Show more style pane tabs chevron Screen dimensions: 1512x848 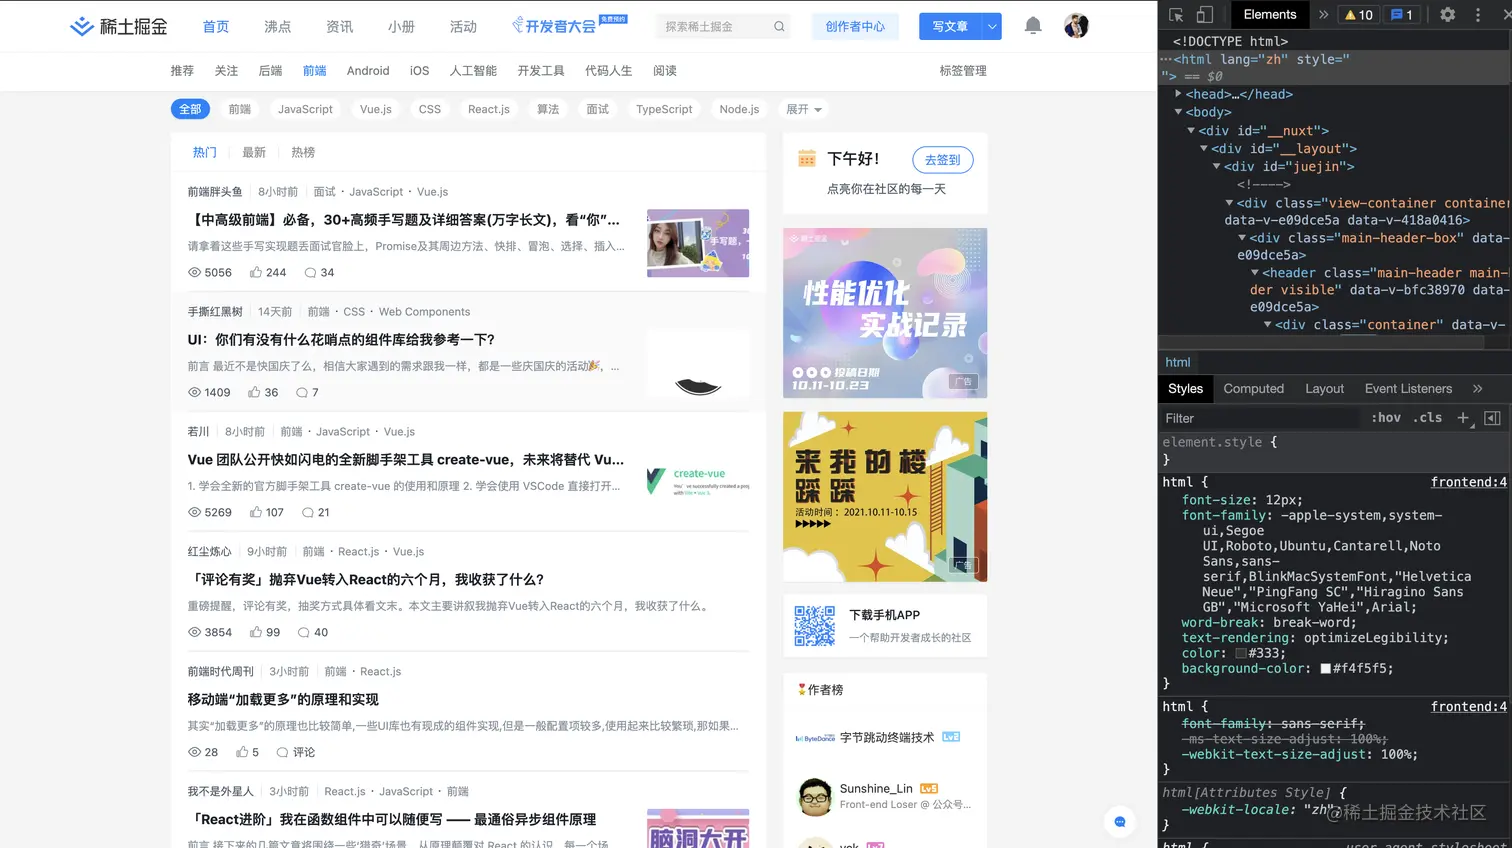tap(1477, 389)
